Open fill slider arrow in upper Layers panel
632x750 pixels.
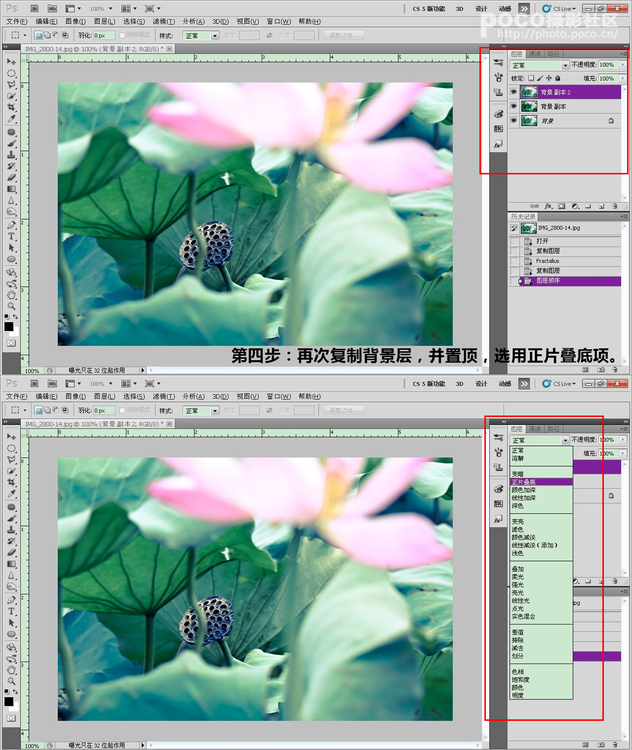pyautogui.click(x=622, y=78)
